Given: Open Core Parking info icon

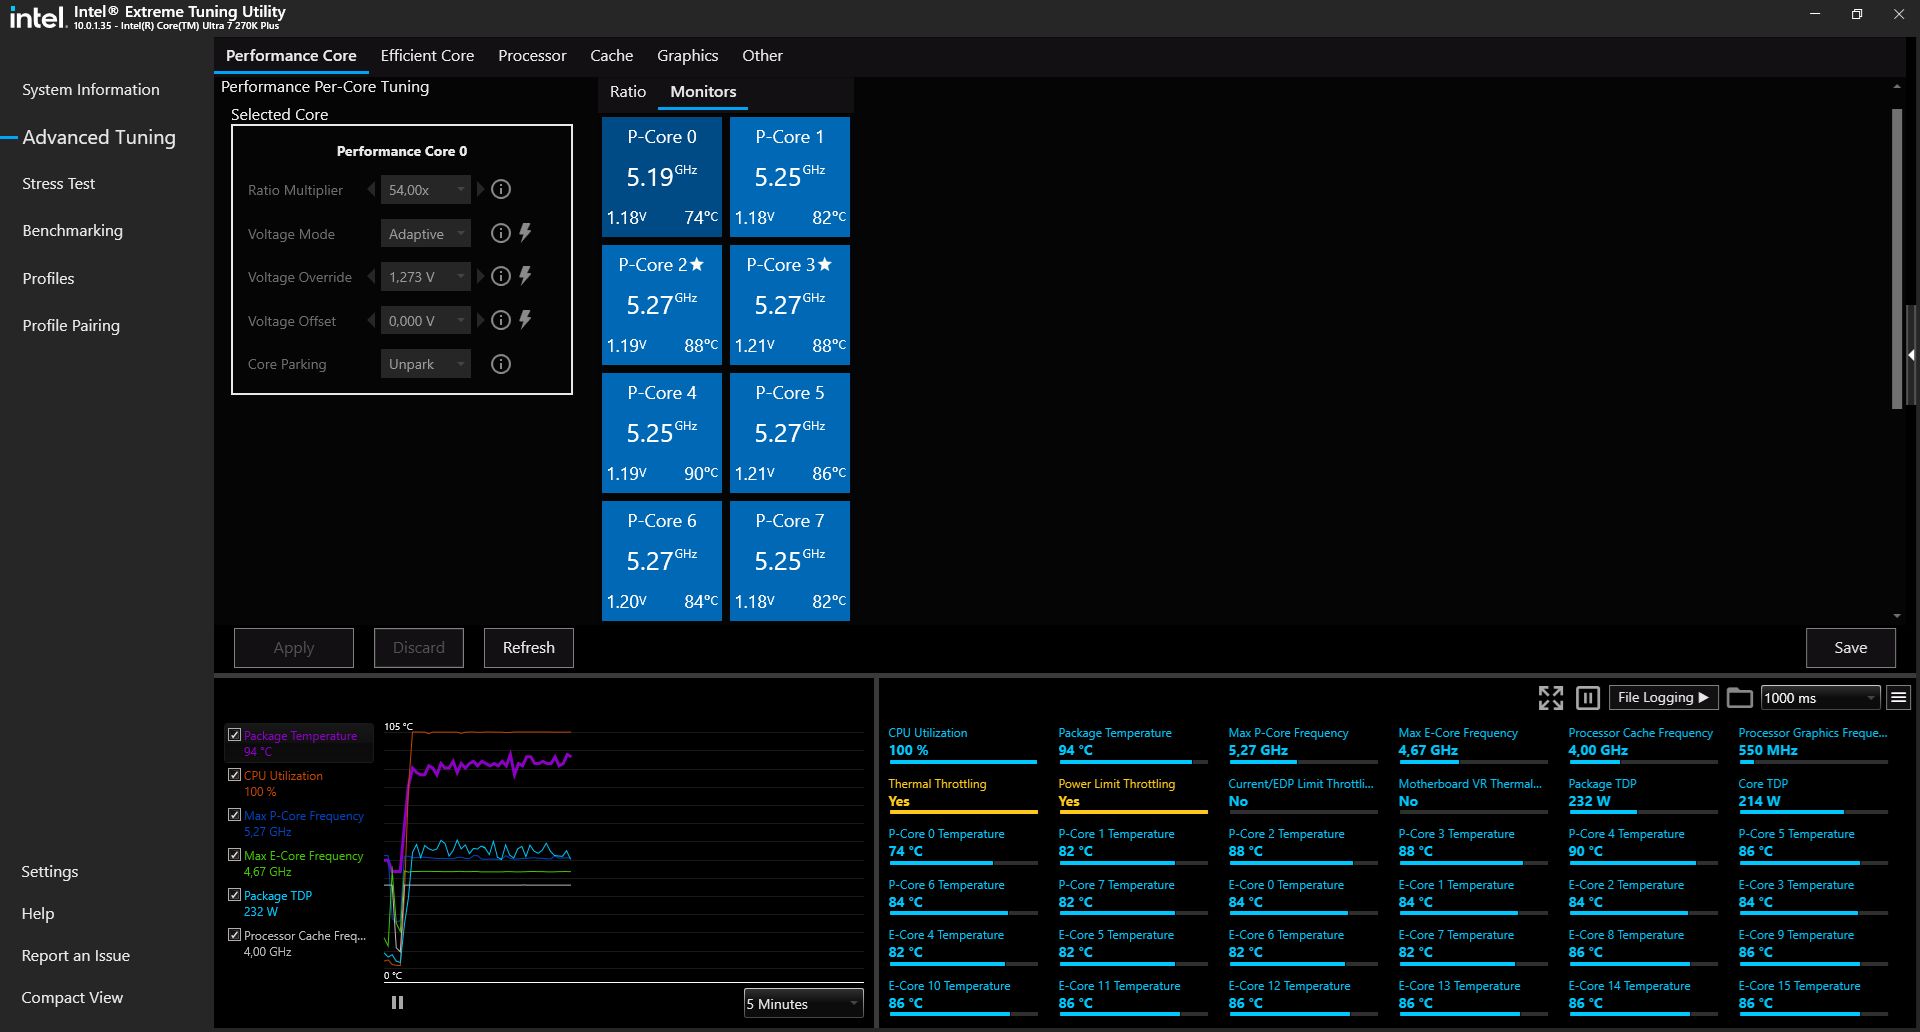Looking at the screenshot, I should pos(501,364).
